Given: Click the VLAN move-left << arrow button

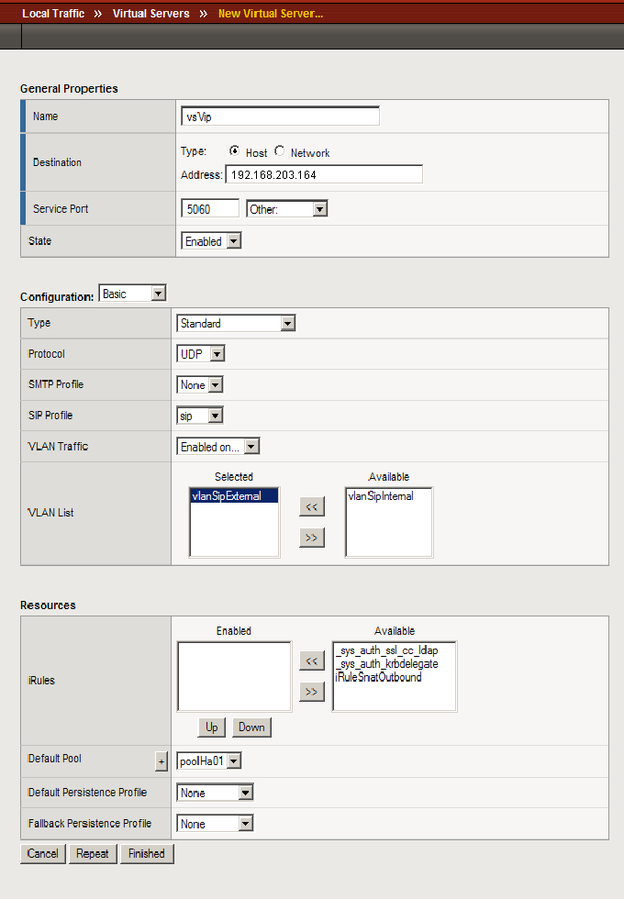Looking at the screenshot, I should click(312, 507).
